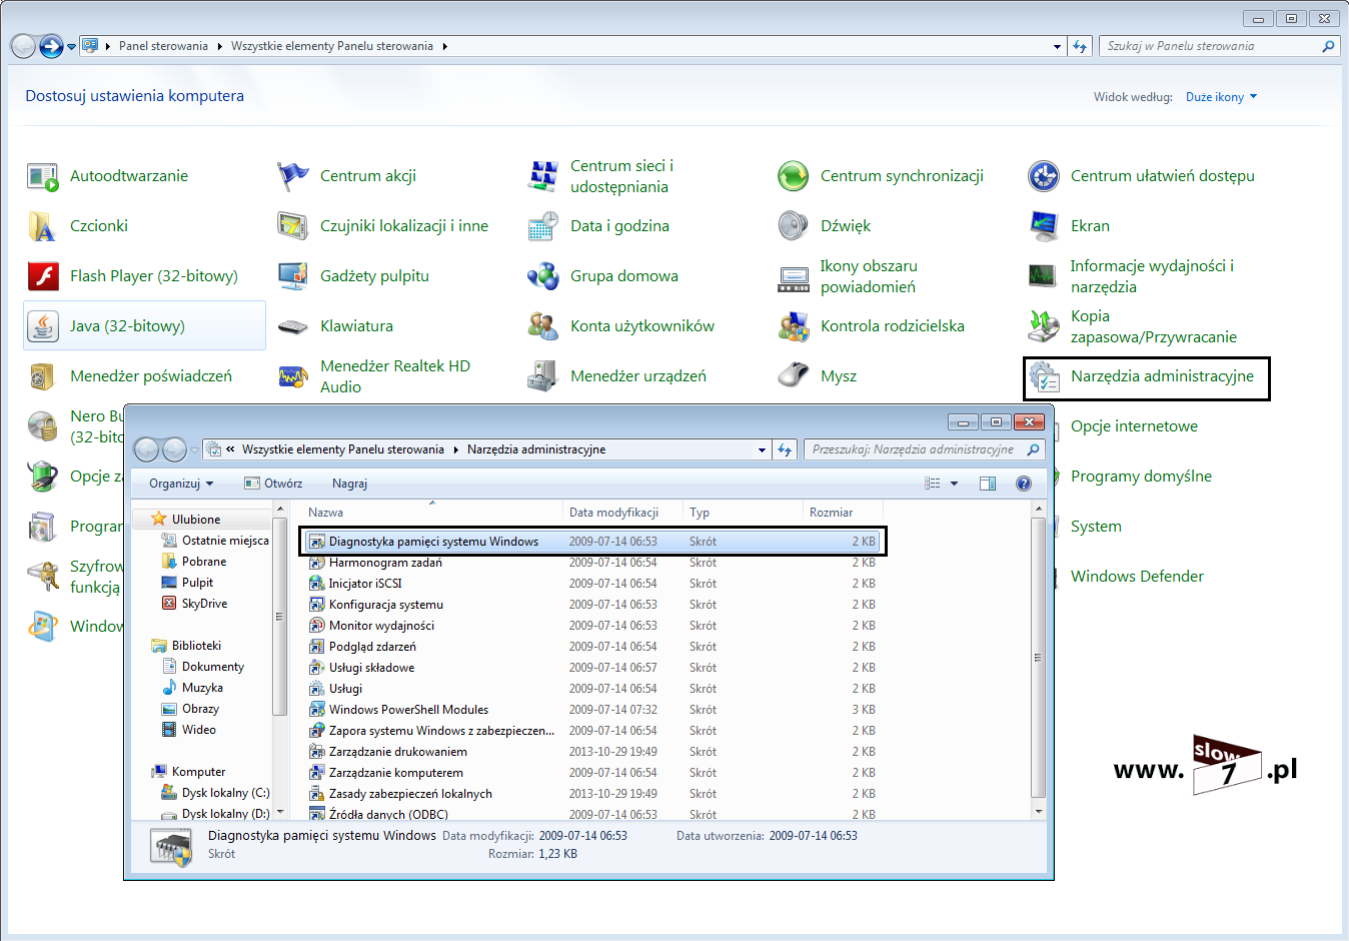Open the Ekran display icon
The image size is (1349, 941).
click(1043, 227)
